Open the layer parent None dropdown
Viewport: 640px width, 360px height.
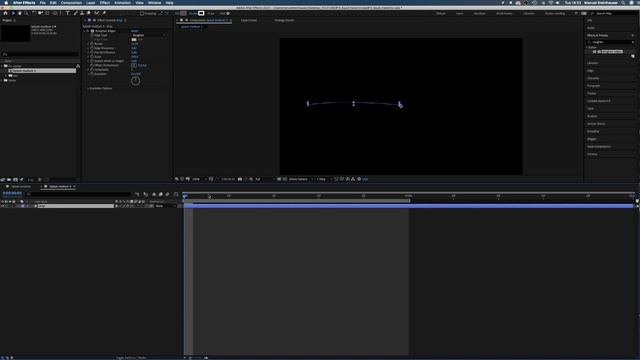[164, 206]
